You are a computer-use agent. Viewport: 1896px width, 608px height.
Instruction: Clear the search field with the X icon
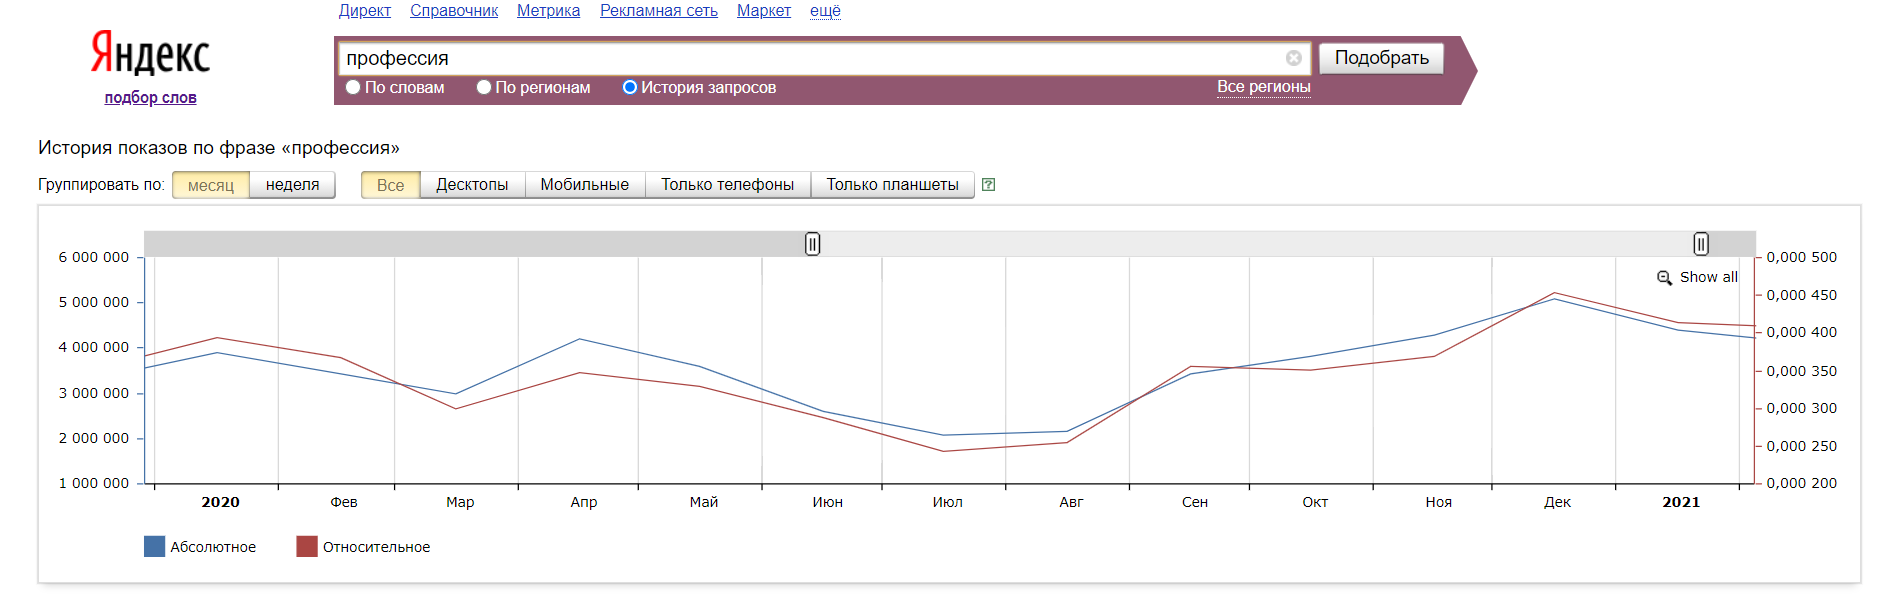[x=1294, y=58]
